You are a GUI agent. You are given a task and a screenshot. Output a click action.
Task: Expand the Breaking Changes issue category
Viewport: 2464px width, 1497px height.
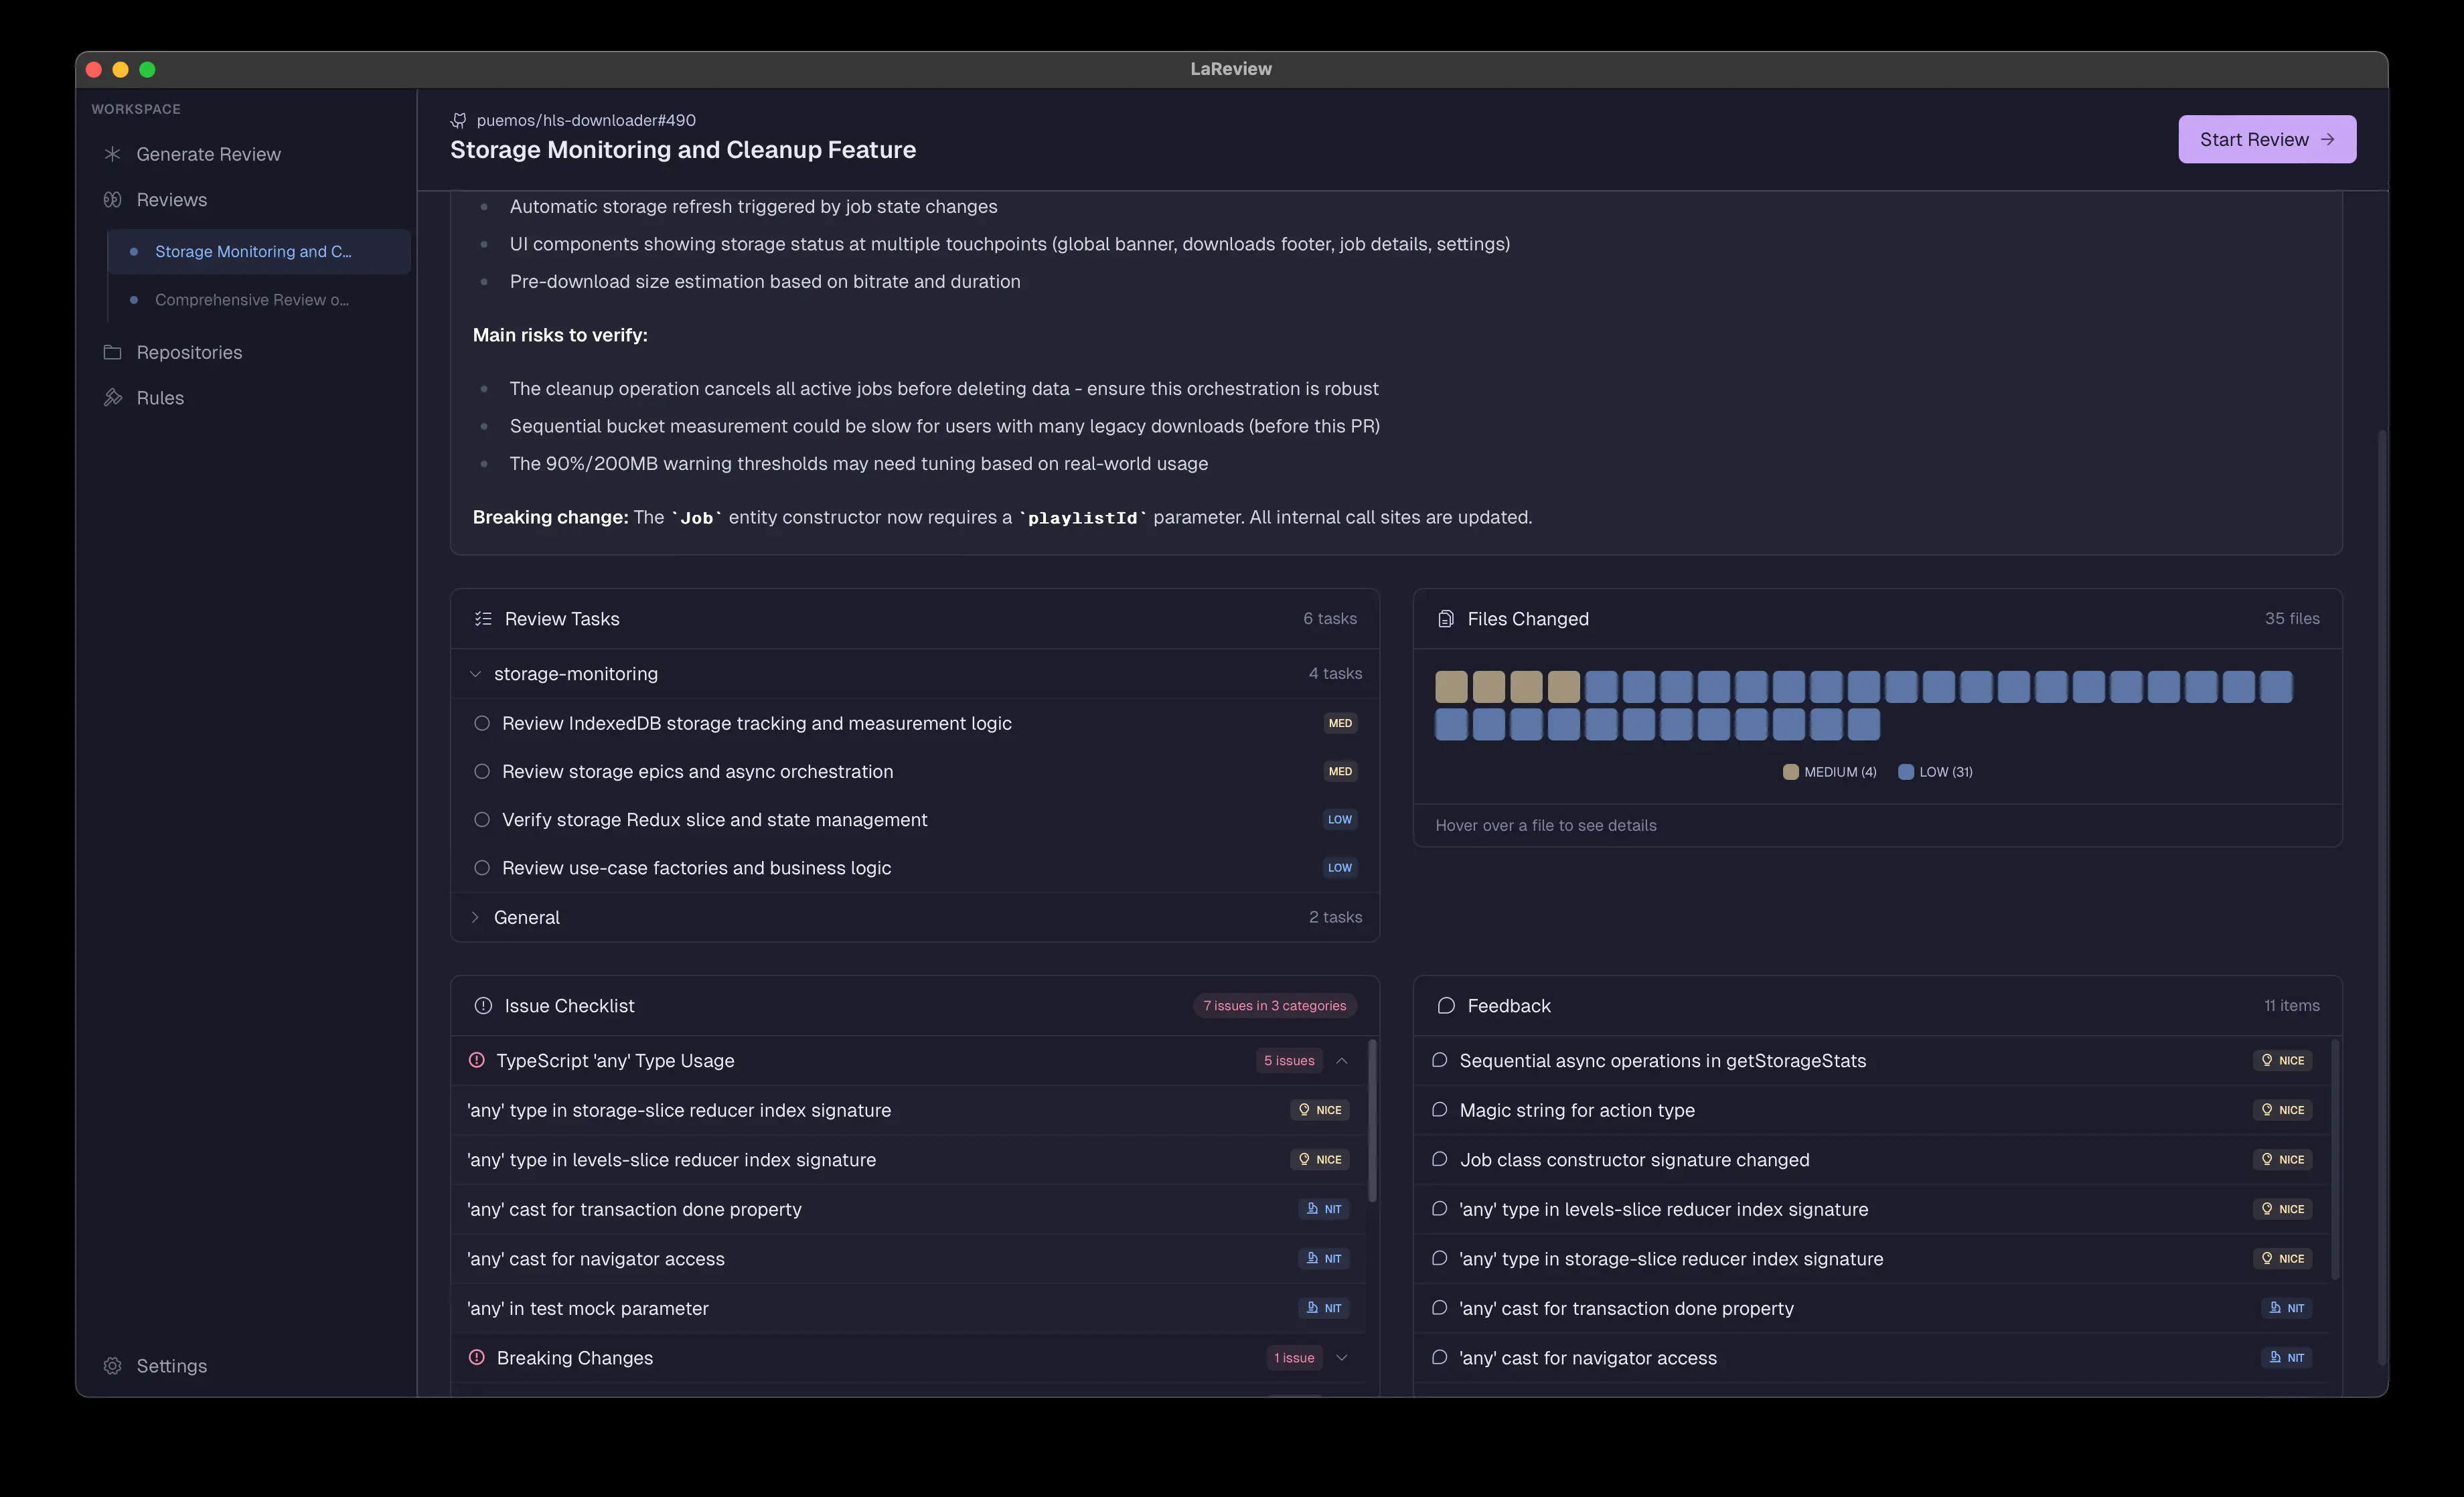point(1342,1358)
